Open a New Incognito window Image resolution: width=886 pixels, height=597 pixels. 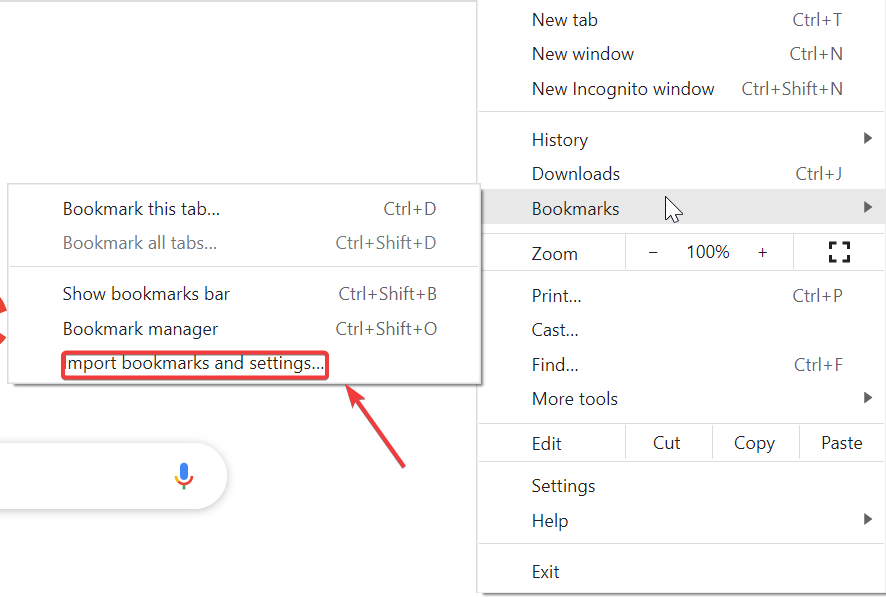tap(623, 89)
